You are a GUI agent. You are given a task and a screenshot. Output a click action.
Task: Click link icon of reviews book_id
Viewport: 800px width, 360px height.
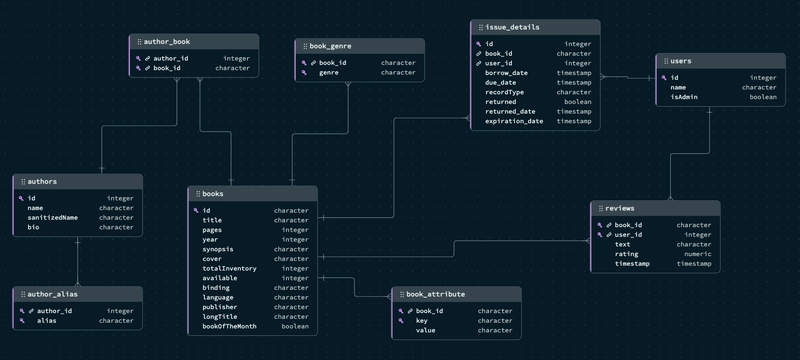pos(609,225)
